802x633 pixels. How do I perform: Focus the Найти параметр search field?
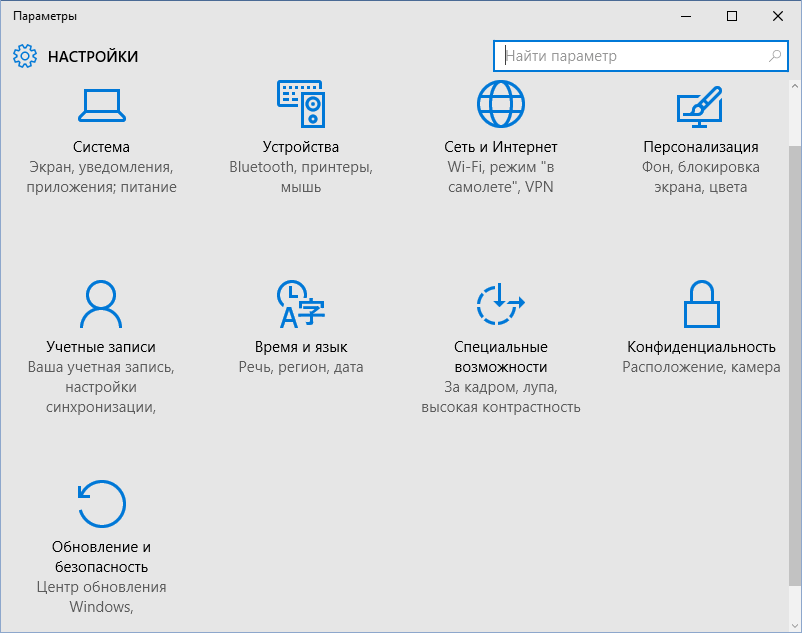[x=630, y=56]
